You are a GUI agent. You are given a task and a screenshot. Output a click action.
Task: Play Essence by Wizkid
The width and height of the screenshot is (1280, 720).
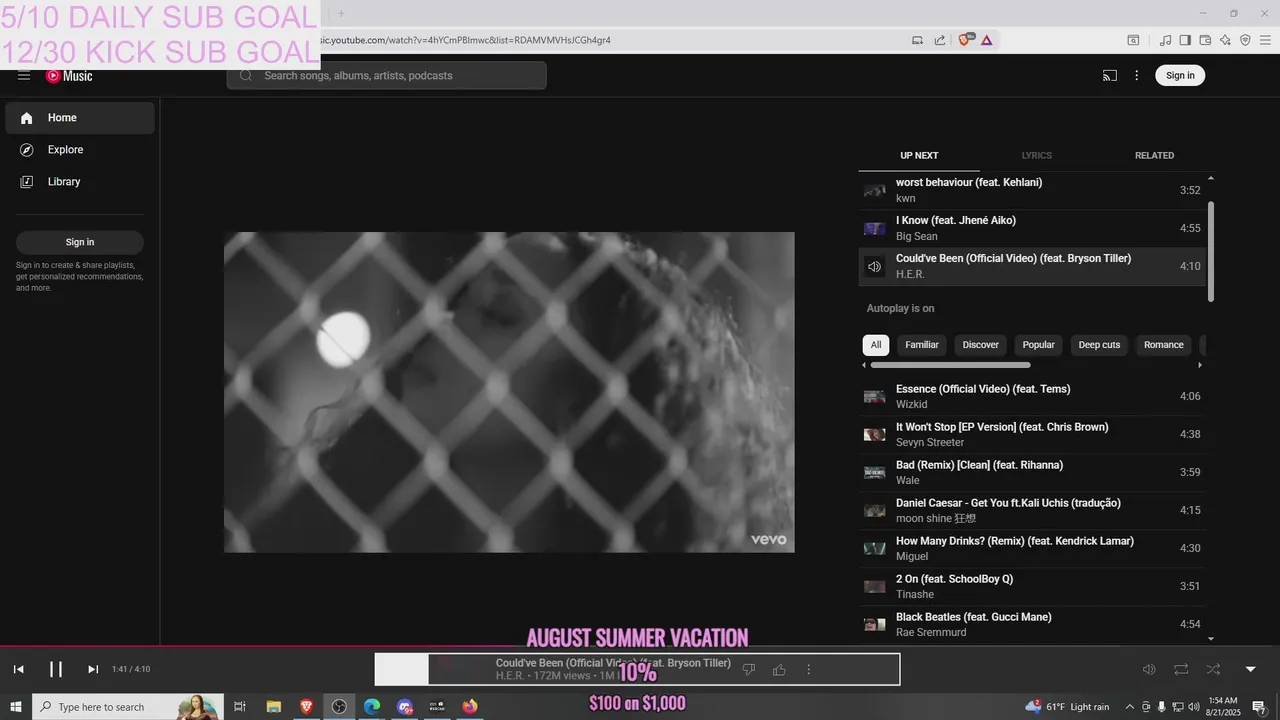(1032, 396)
